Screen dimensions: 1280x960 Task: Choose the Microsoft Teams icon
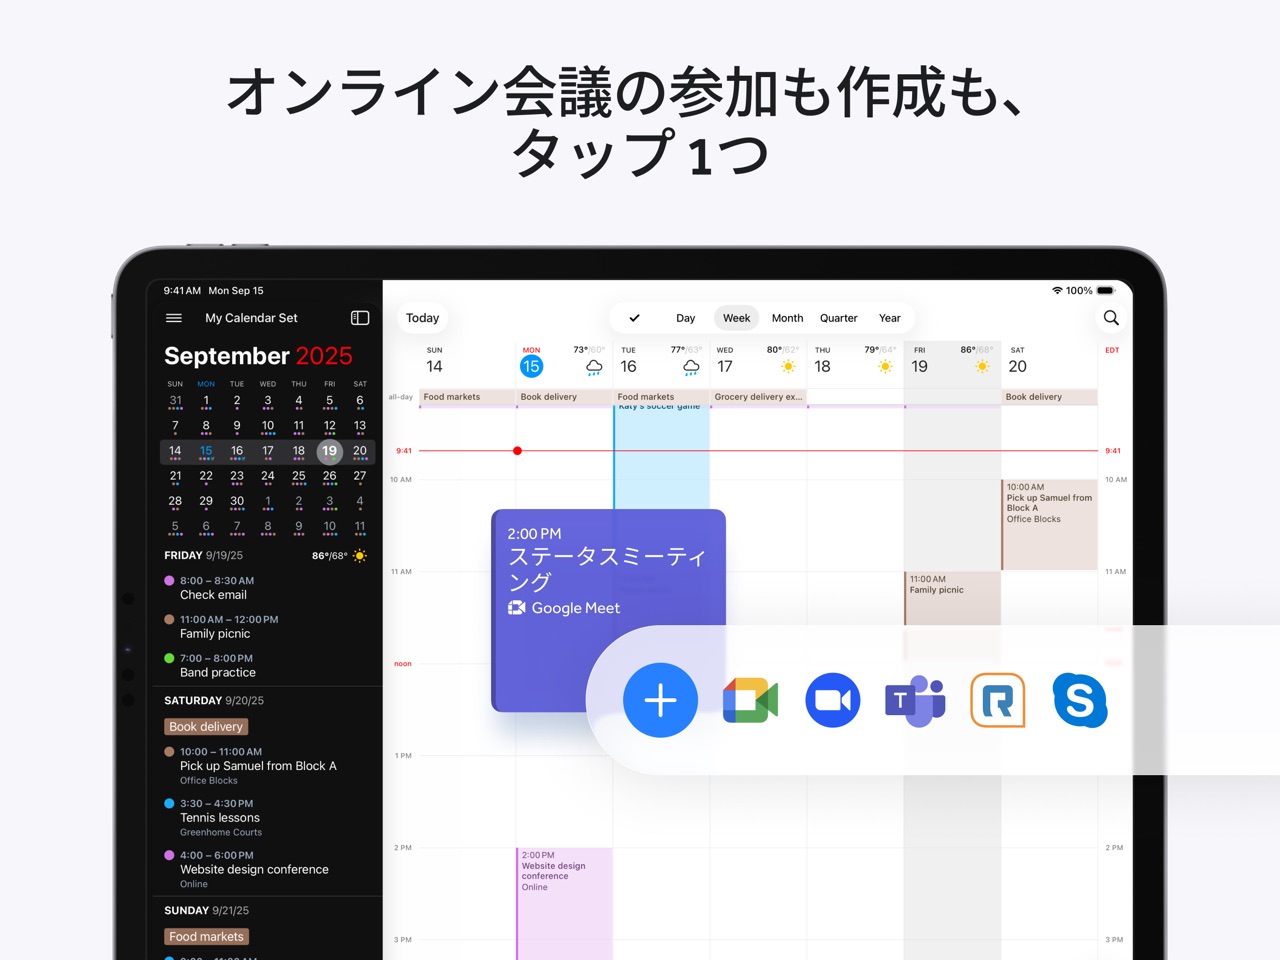[915, 700]
